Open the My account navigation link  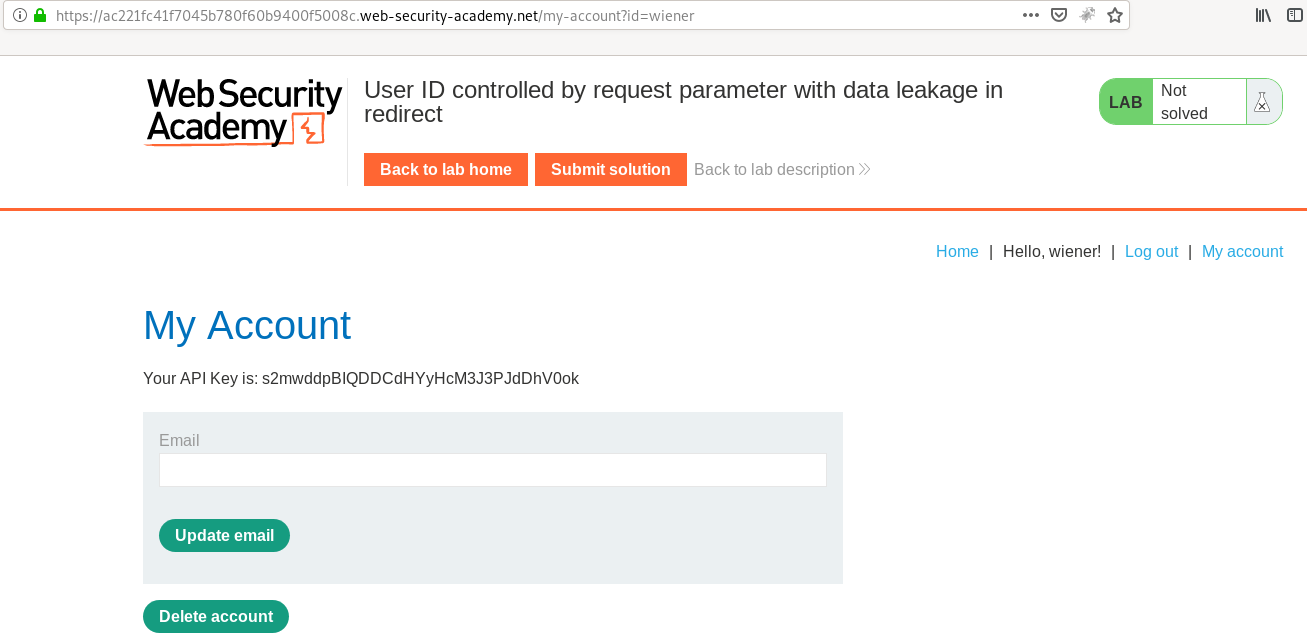[1242, 252]
